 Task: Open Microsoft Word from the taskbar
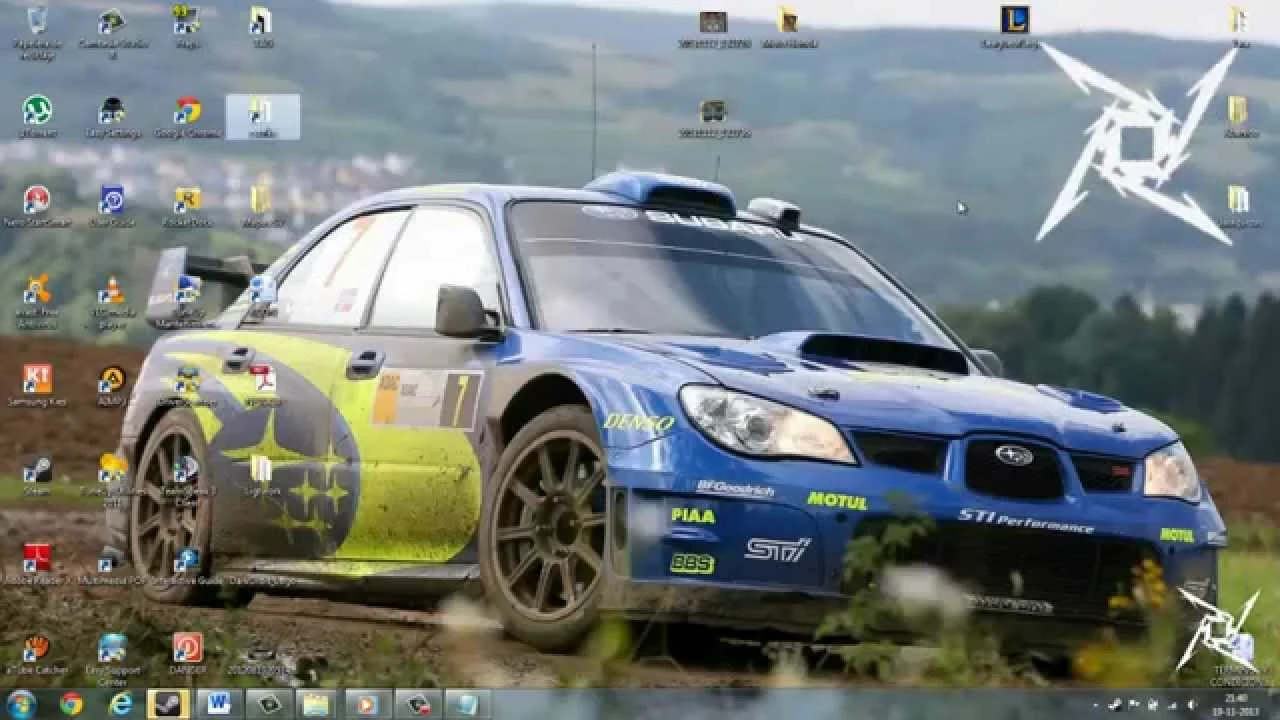pos(218,704)
